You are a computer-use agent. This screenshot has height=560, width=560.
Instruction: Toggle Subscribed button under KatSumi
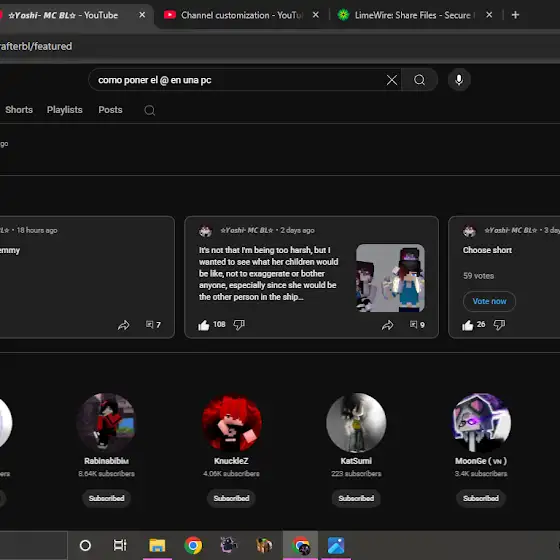pos(356,498)
